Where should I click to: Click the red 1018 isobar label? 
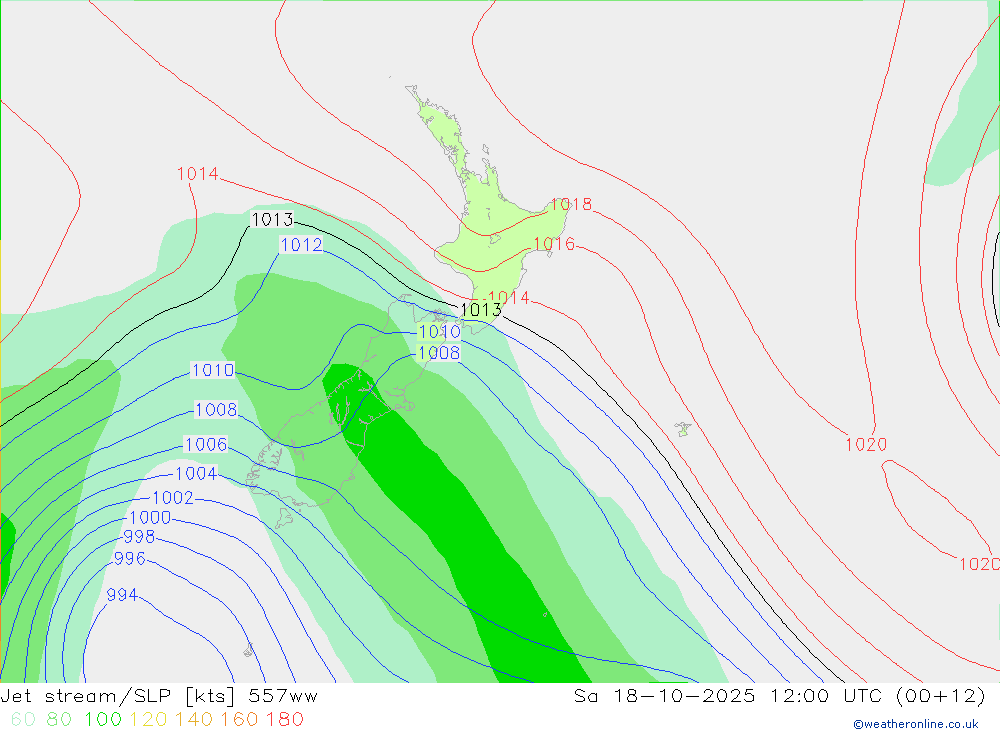click(571, 204)
